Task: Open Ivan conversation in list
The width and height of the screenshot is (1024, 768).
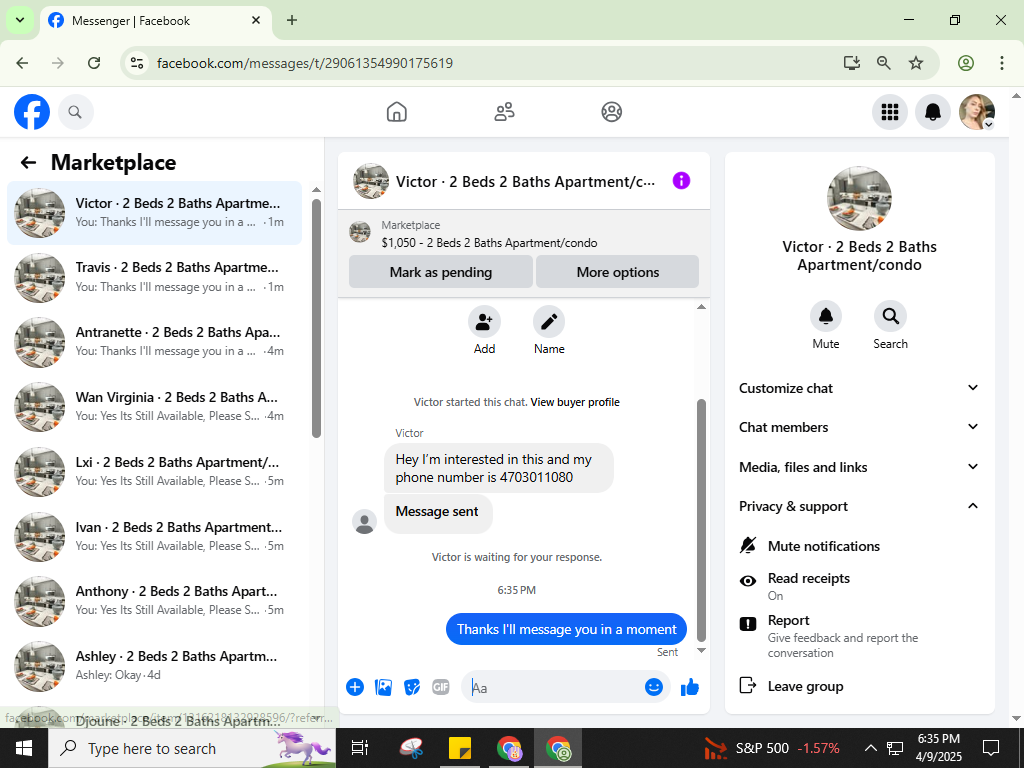Action: 154,536
